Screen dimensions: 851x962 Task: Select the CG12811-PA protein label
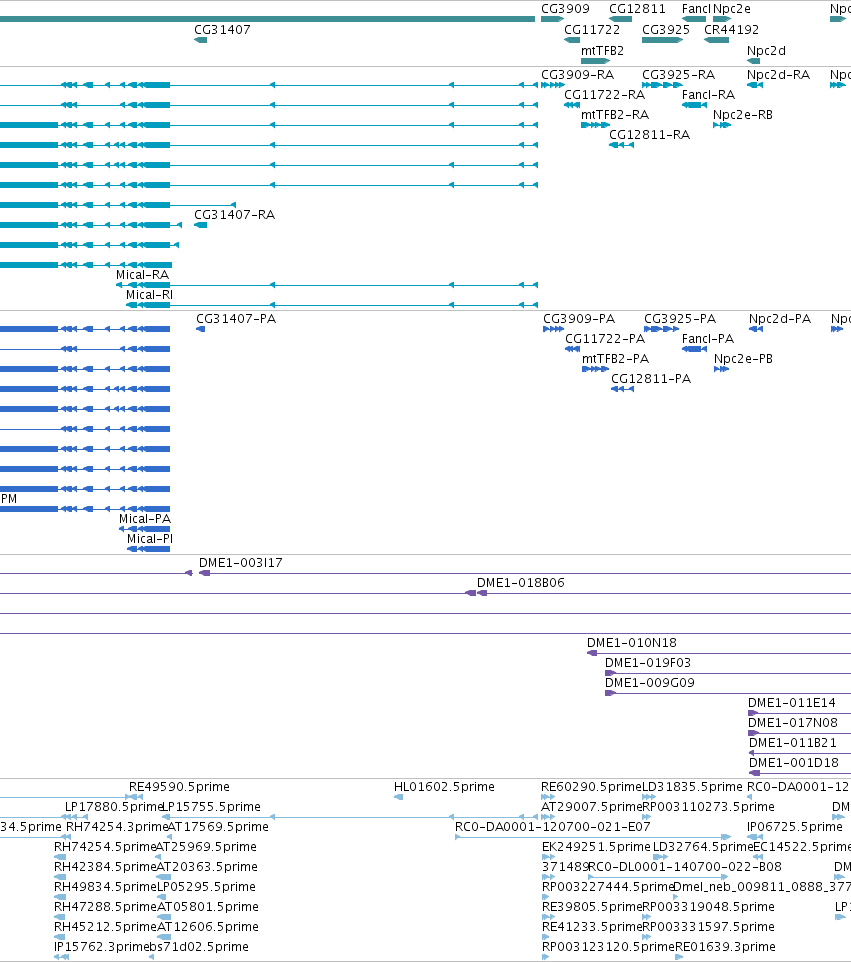(651, 379)
